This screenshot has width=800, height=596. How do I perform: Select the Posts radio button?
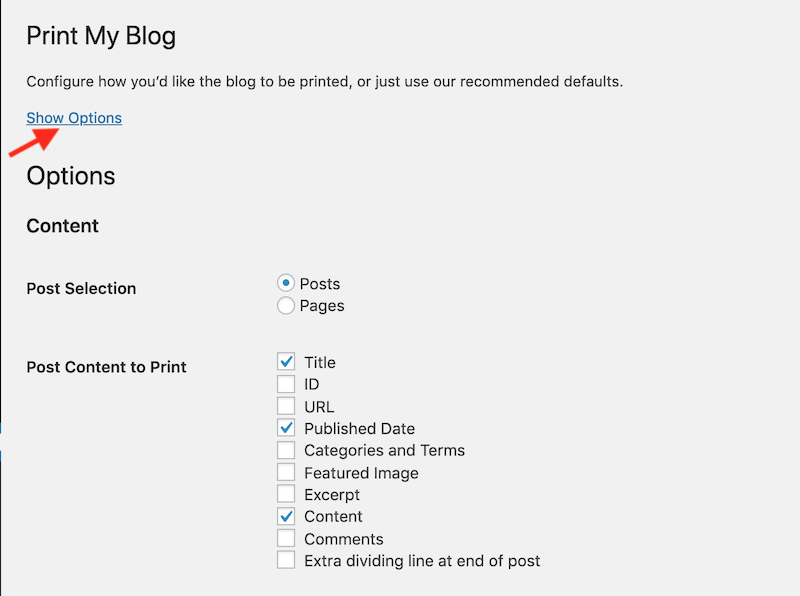click(286, 283)
